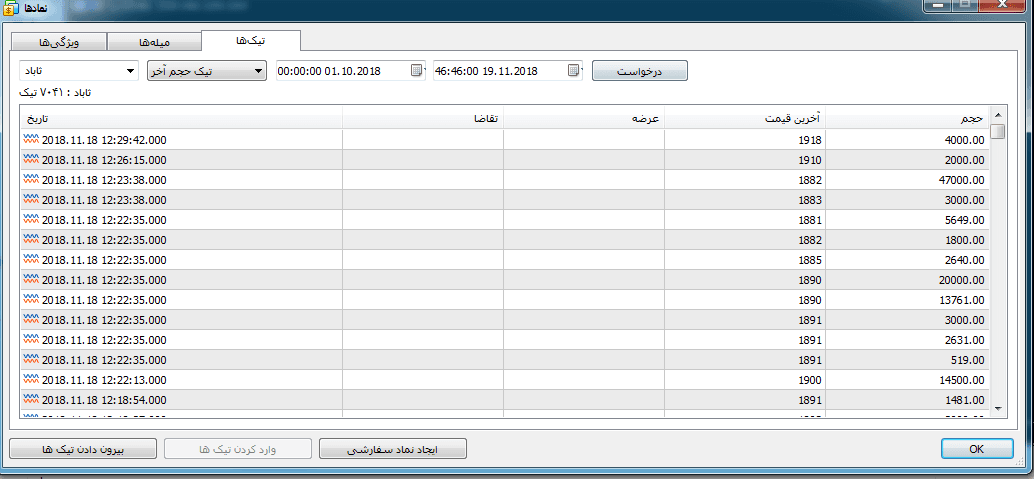Click tick icon in 12:22:13 row

point(31,380)
